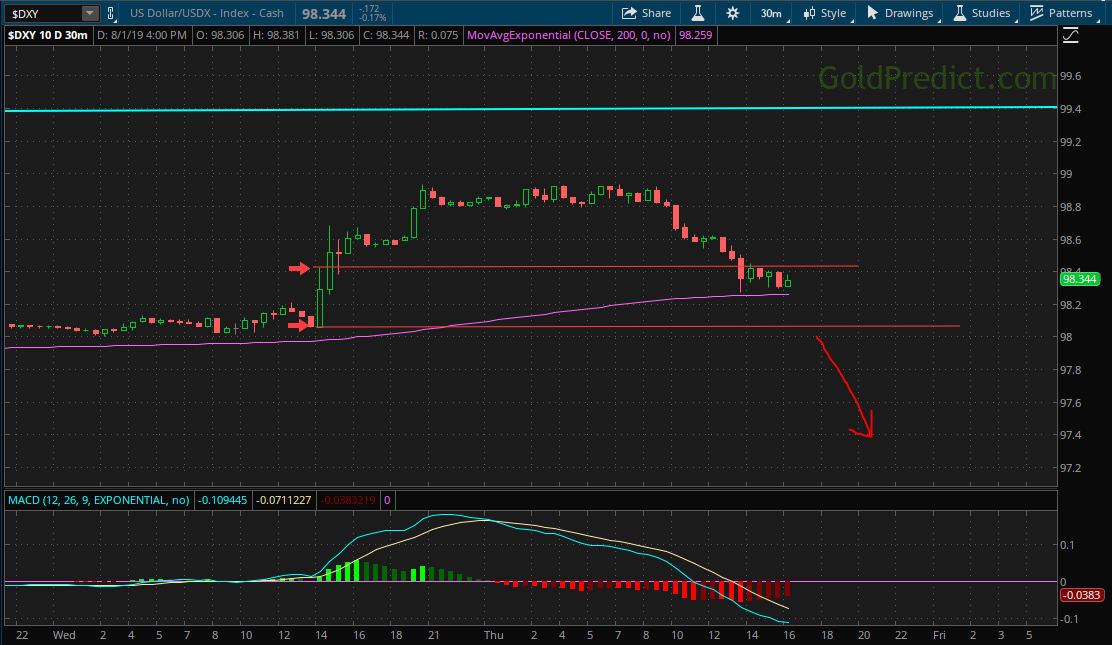Open the flask lab icon
1112x645 pixels.
(x=699, y=13)
